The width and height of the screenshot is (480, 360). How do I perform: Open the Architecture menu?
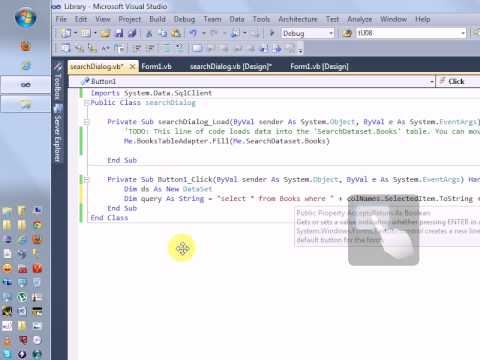click(298, 19)
